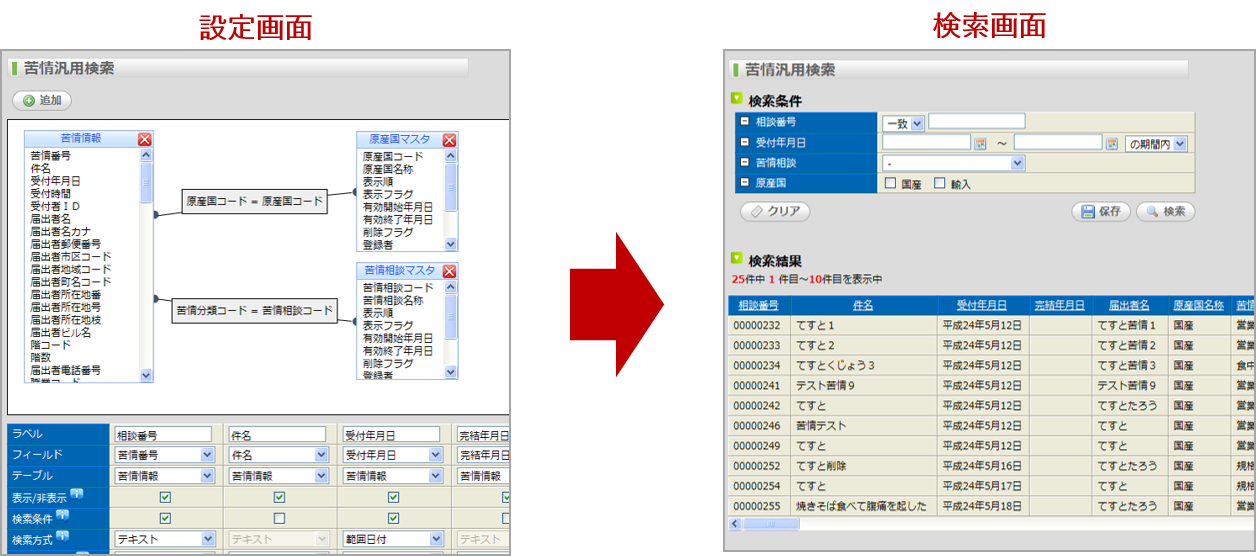1256x556 pixels.
Task: Click scroll-up arrow in 苦情相談マスタ field list
Action: tap(450, 287)
